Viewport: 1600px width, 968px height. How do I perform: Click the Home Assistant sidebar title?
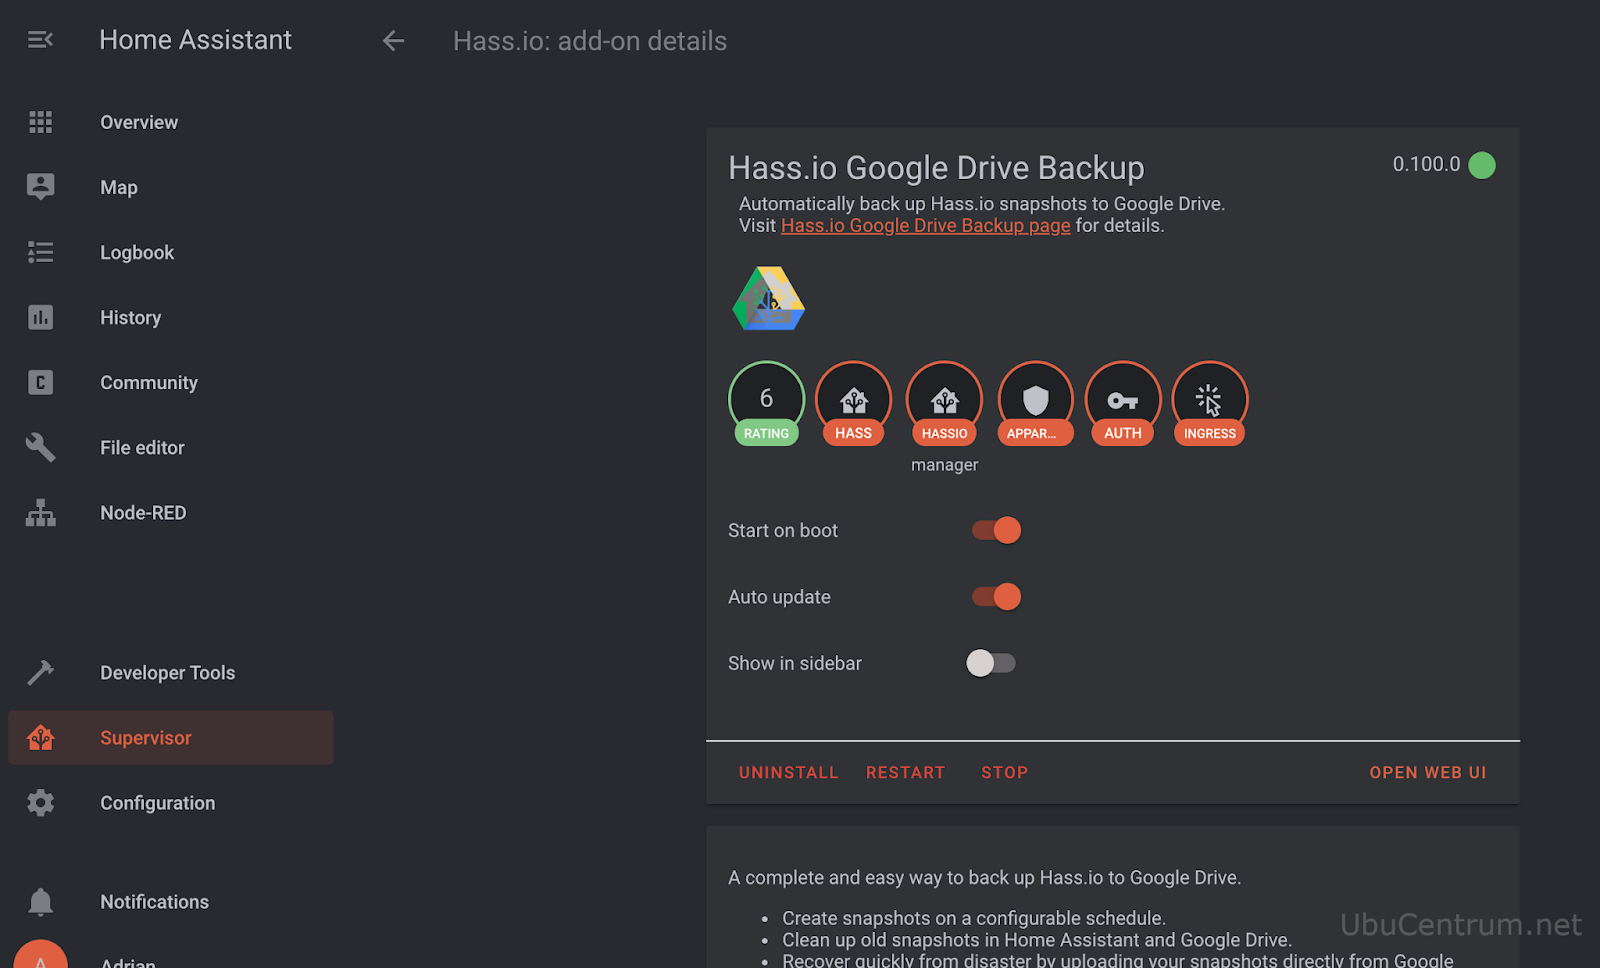pyautogui.click(x=196, y=40)
